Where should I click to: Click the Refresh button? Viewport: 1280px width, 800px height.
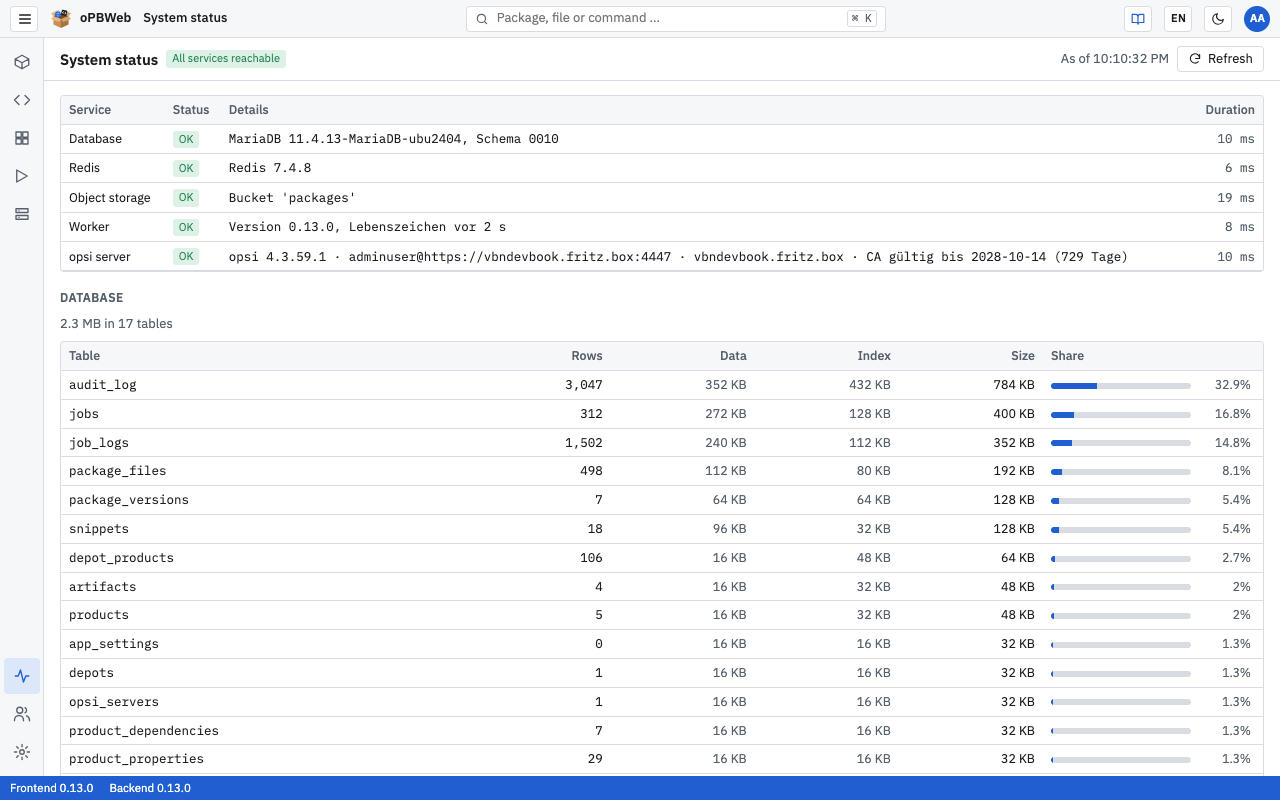[x=1220, y=59]
